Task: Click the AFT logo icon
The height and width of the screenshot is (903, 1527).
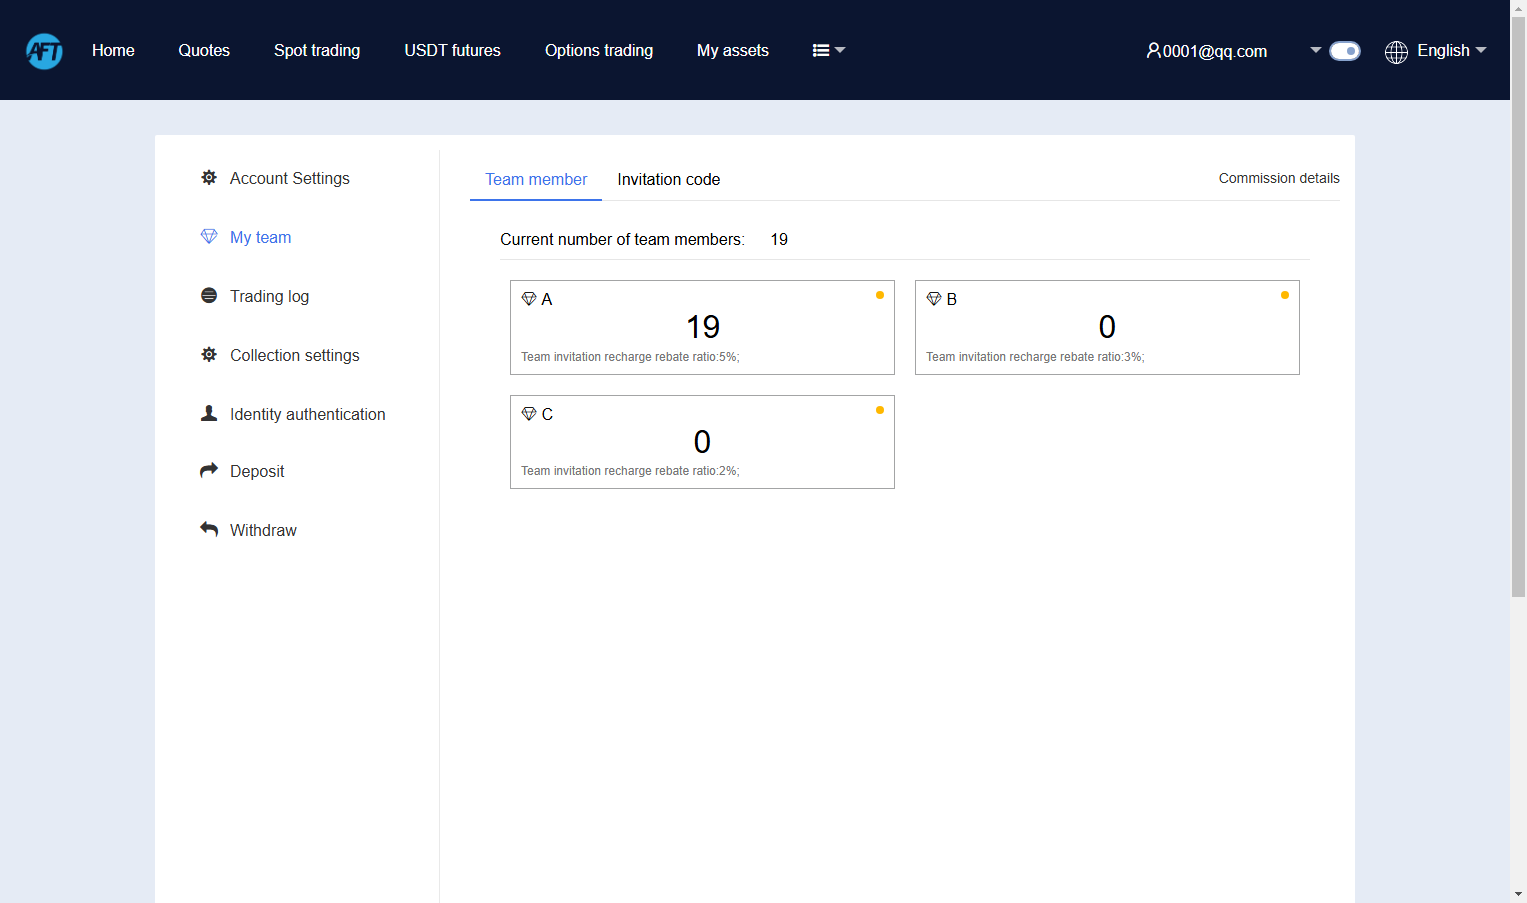Action: [x=44, y=50]
